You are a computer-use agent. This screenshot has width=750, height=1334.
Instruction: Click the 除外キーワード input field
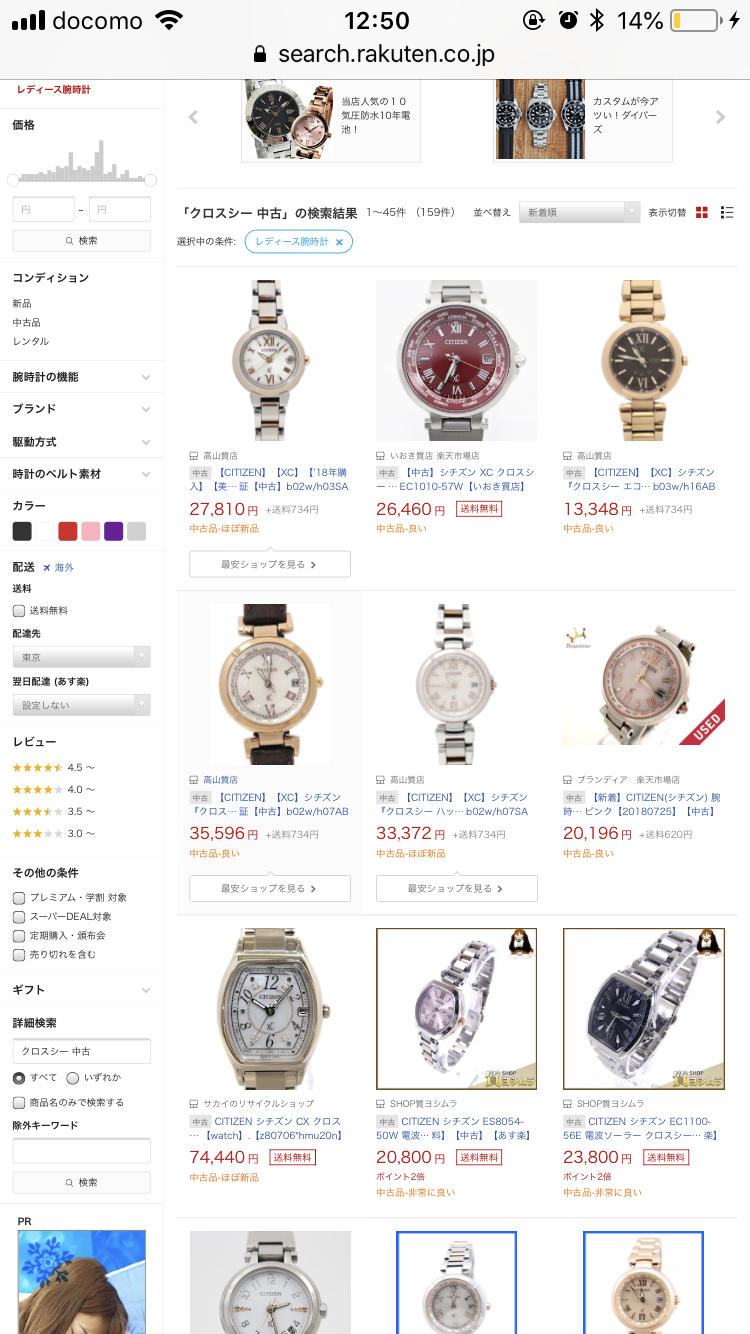(x=81, y=1151)
